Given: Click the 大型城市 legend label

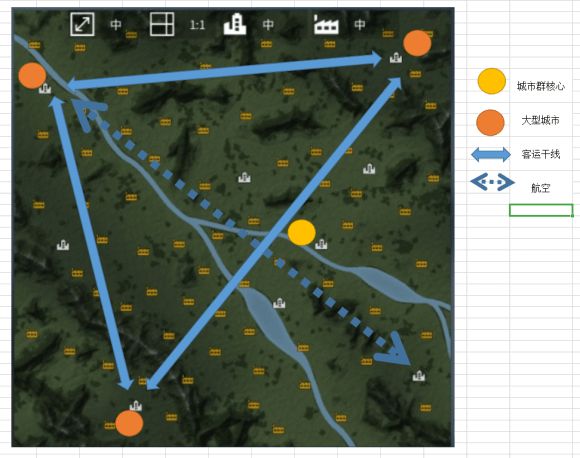Looking at the screenshot, I should coord(540,120).
